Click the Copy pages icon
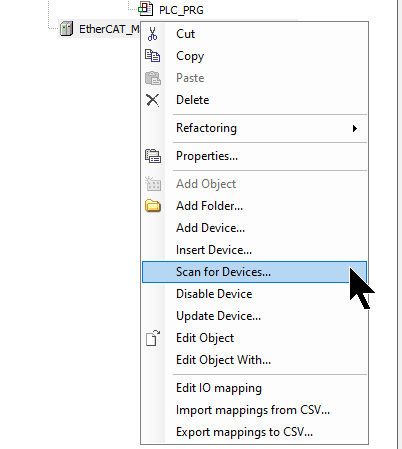Viewport: 402px width, 449px height. [153, 56]
